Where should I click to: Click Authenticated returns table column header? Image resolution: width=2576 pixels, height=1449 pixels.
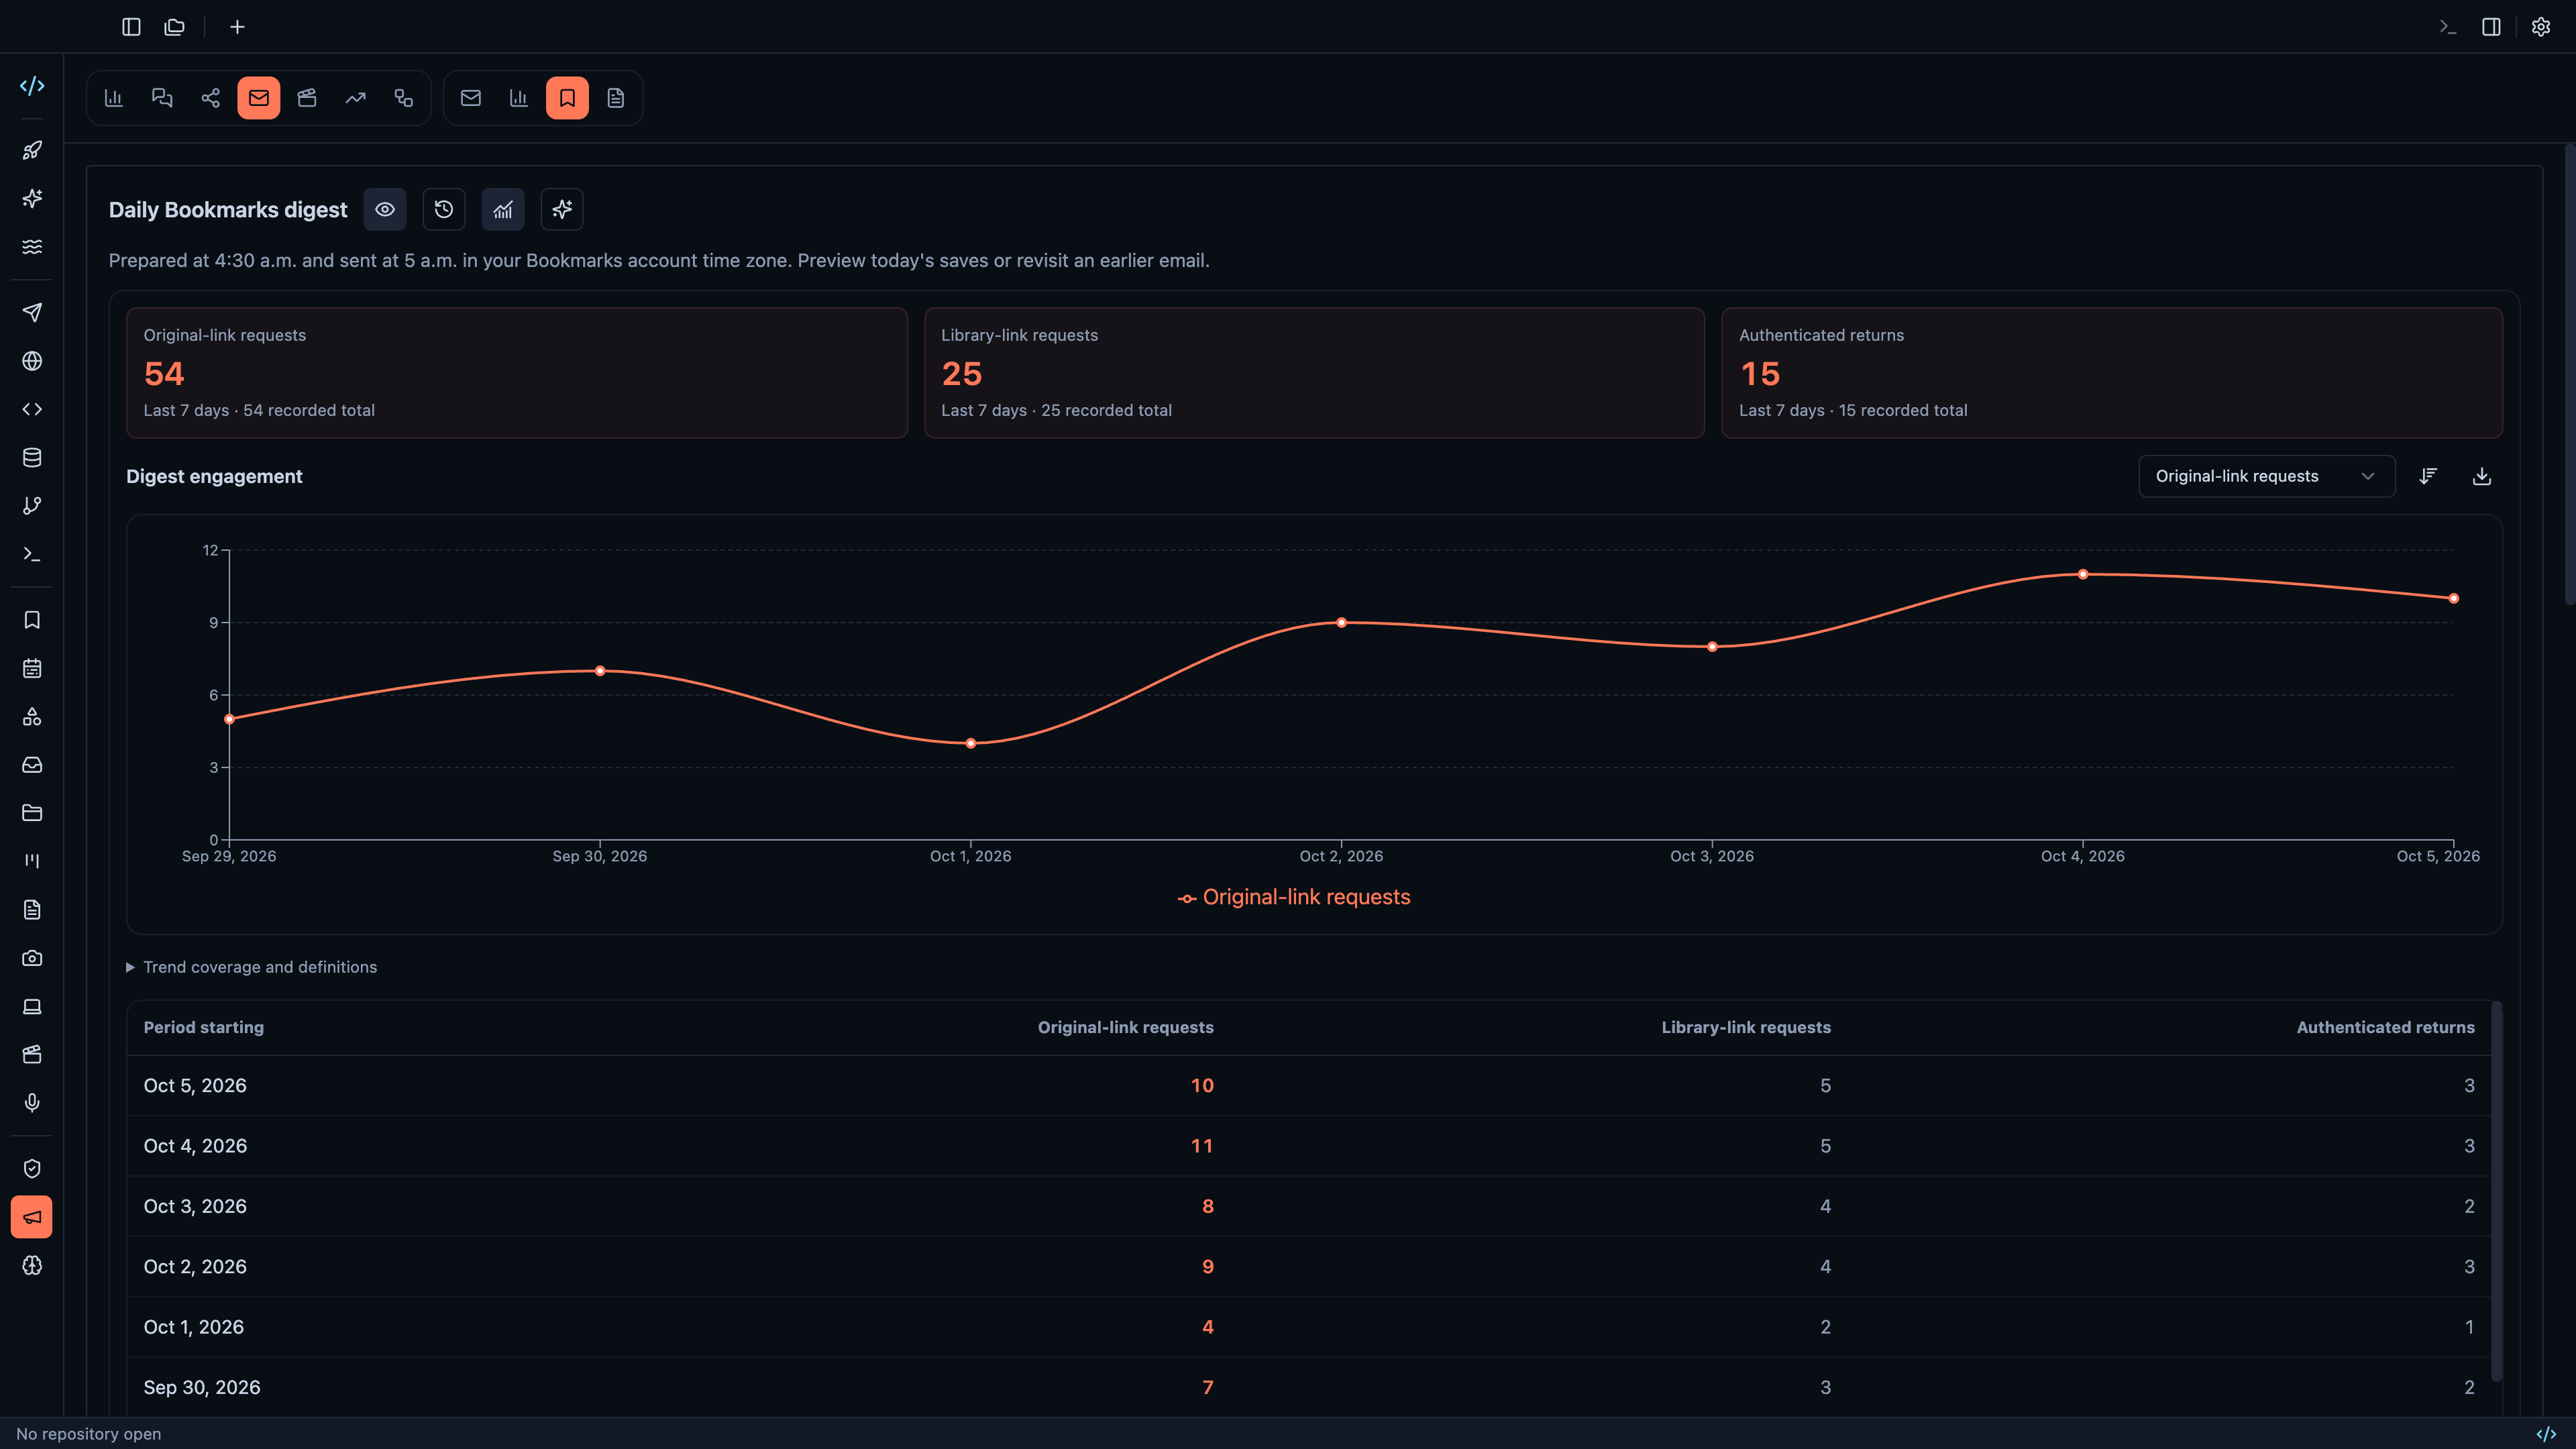pos(2386,1027)
